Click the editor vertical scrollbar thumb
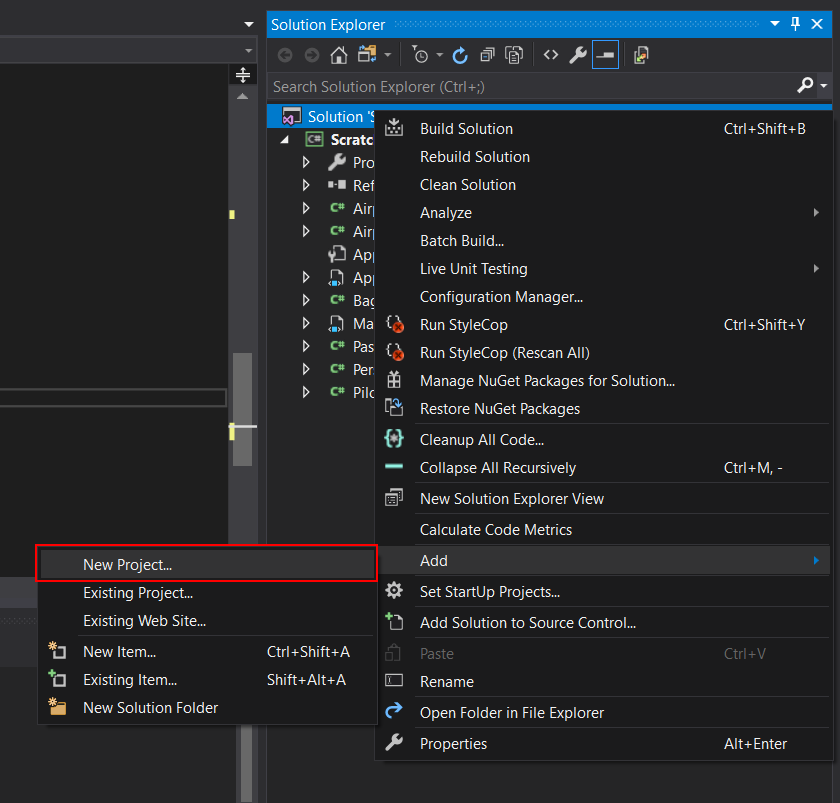The width and height of the screenshot is (840, 803). (243, 409)
